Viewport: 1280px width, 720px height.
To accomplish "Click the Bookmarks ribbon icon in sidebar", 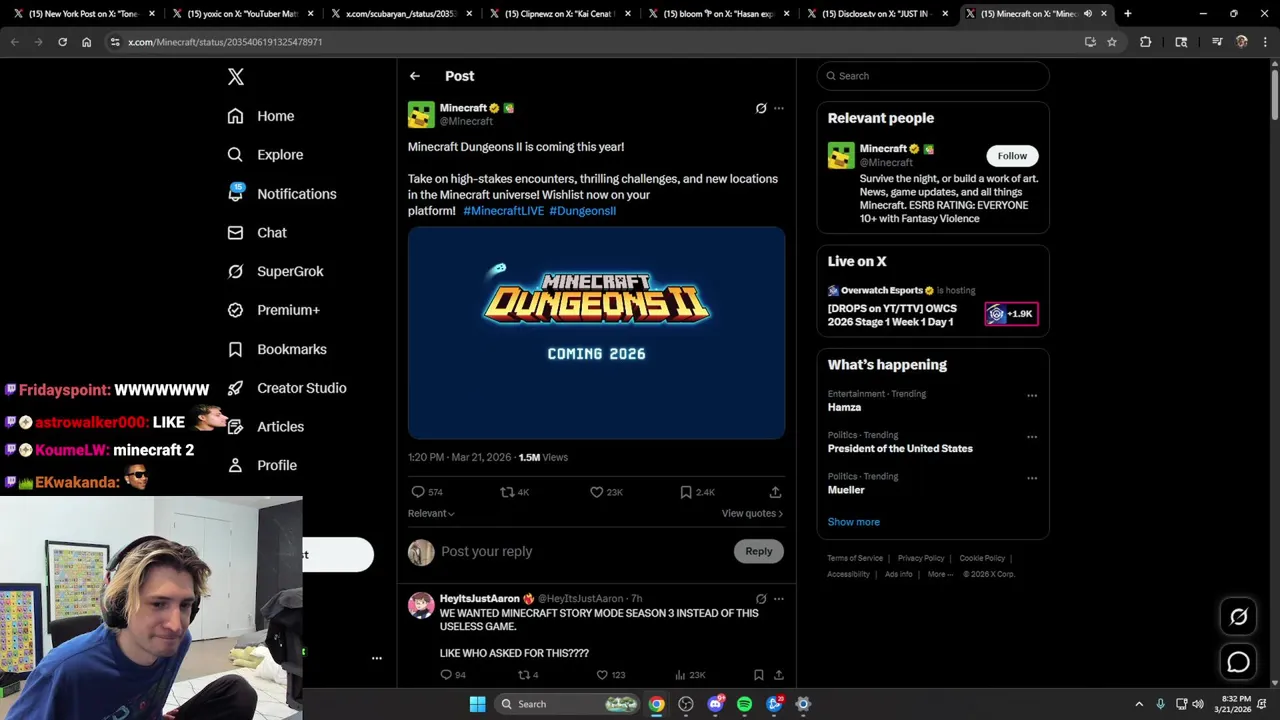I will (235, 349).
